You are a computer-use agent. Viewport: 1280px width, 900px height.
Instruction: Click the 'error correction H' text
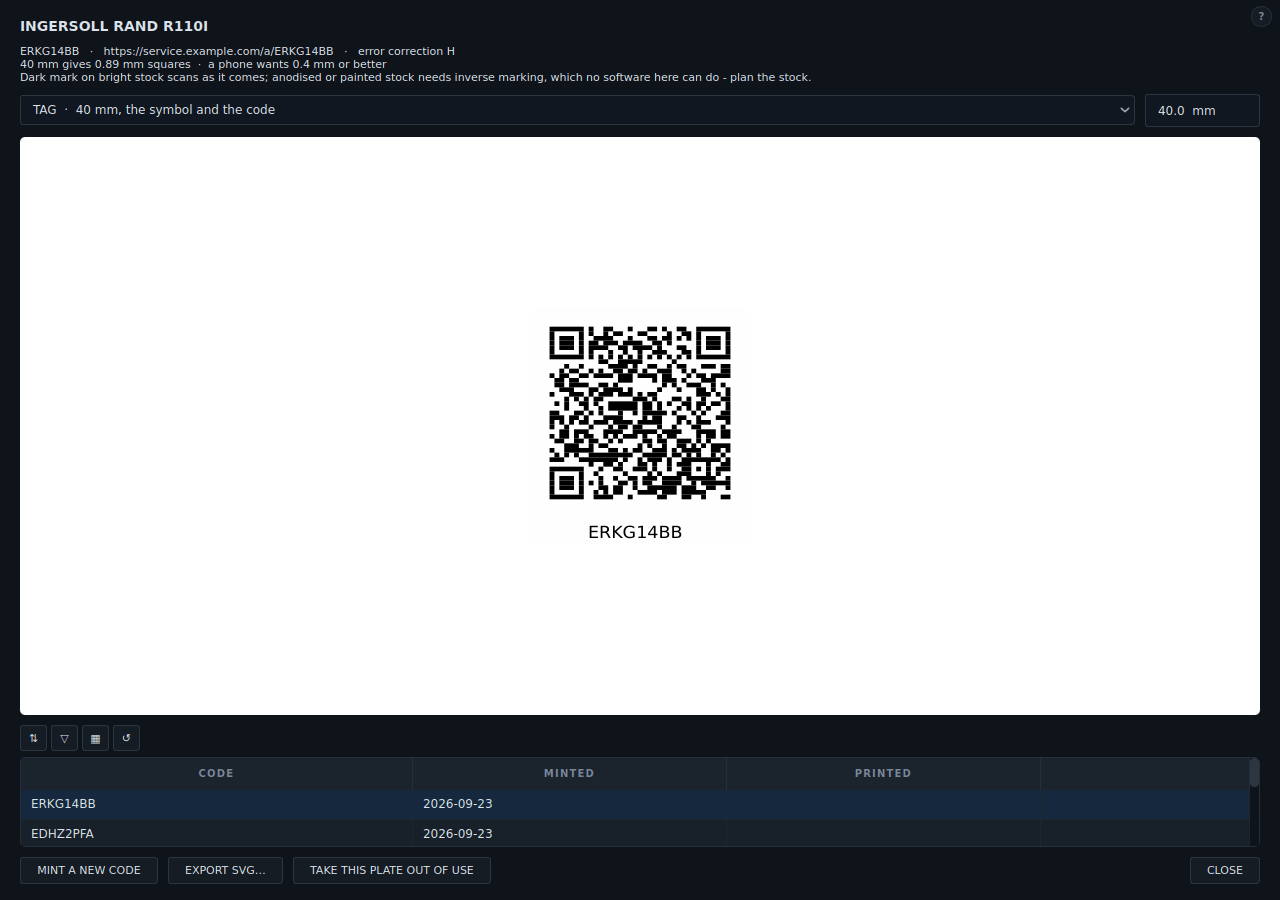coord(406,51)
